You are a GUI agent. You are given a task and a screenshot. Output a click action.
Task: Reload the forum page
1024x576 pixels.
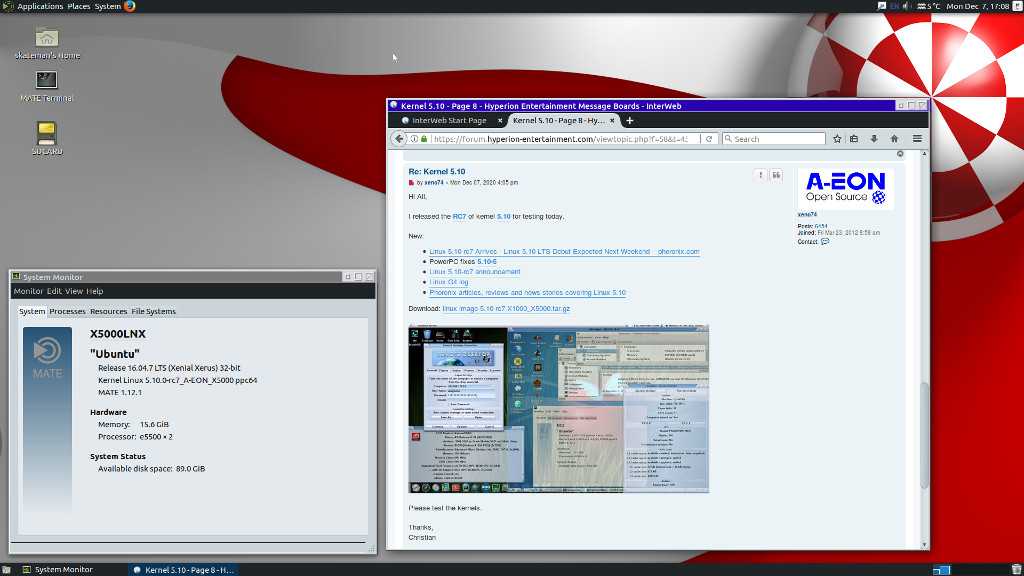click(709, 139)
